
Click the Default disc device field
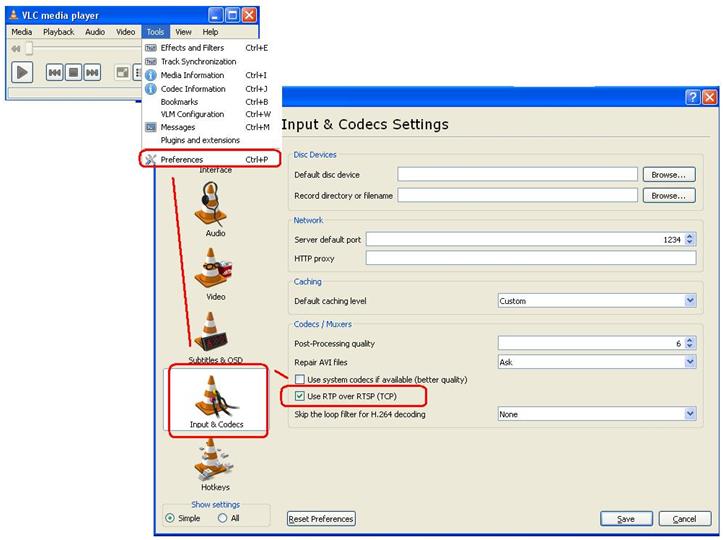click(x=518, y=174)
